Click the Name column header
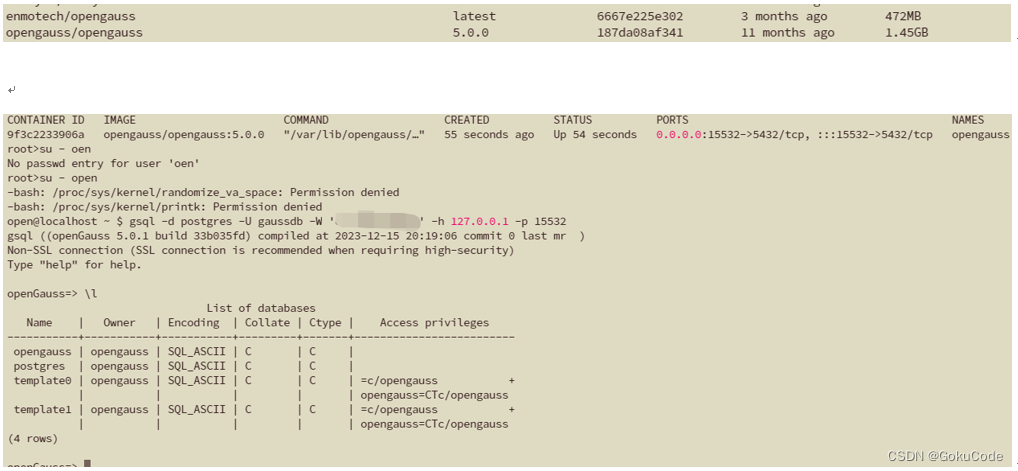Screen dimensions: 1018x471 39,323
